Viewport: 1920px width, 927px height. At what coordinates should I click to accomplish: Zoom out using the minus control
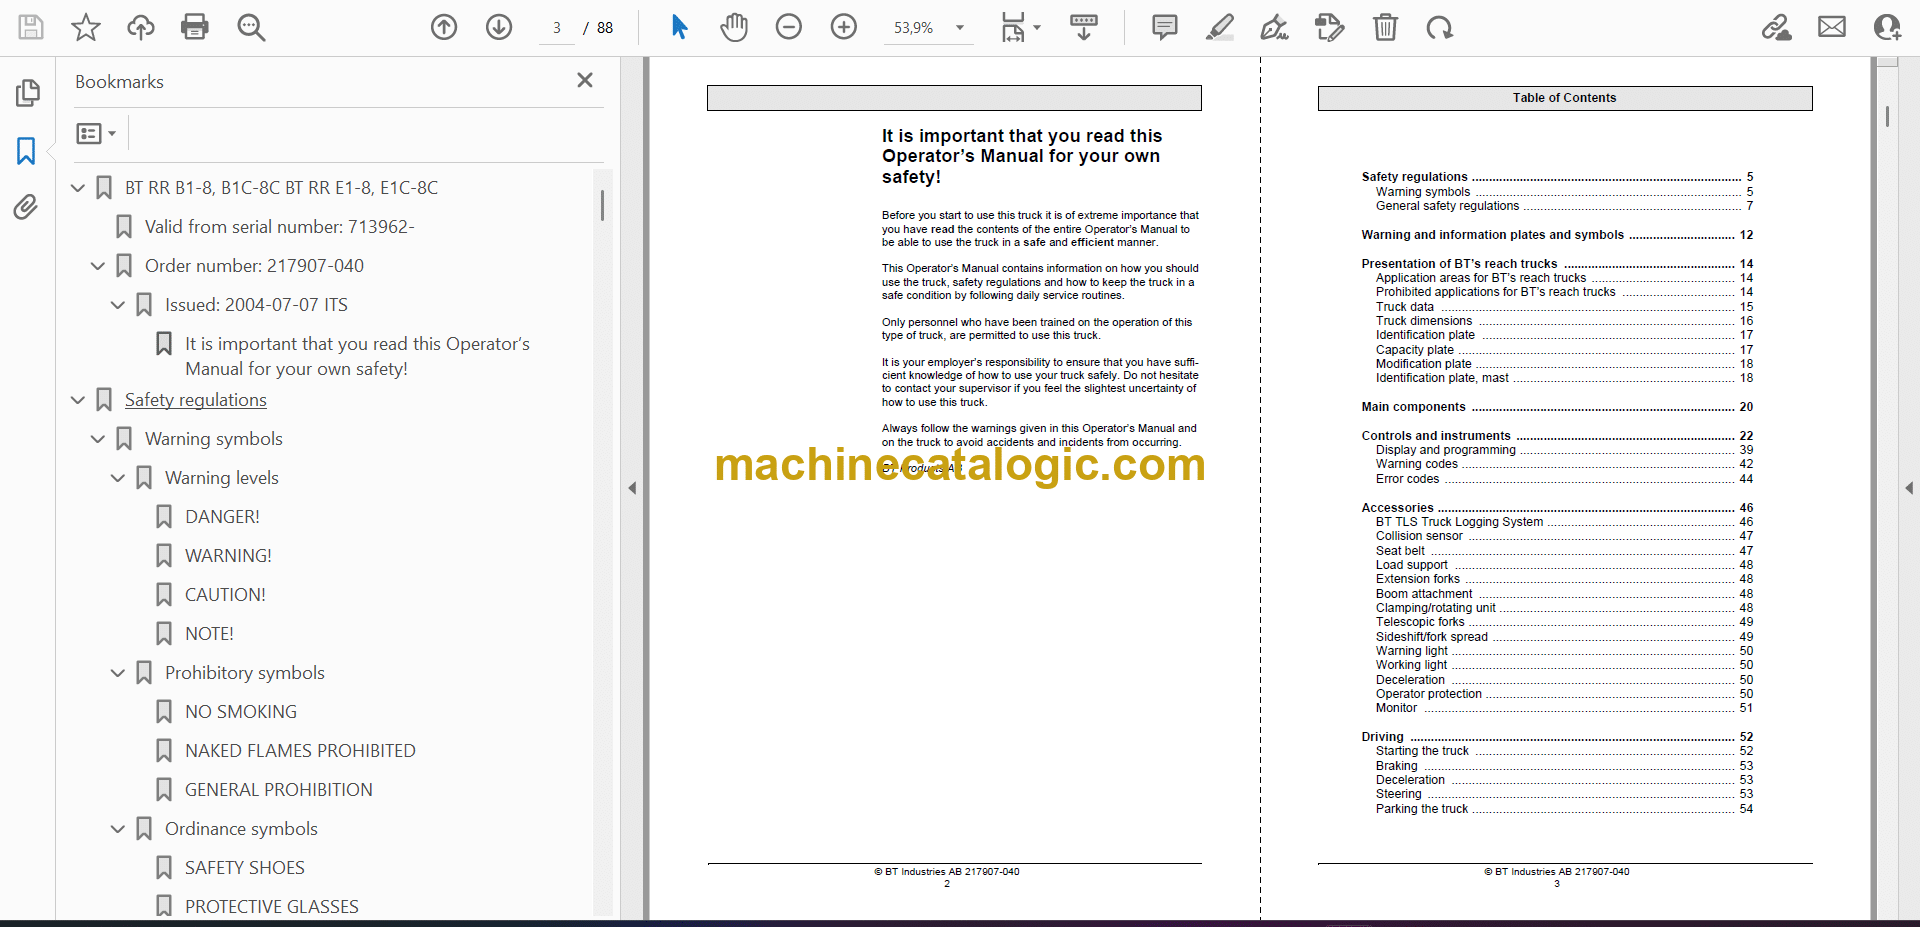coord(789,27)
